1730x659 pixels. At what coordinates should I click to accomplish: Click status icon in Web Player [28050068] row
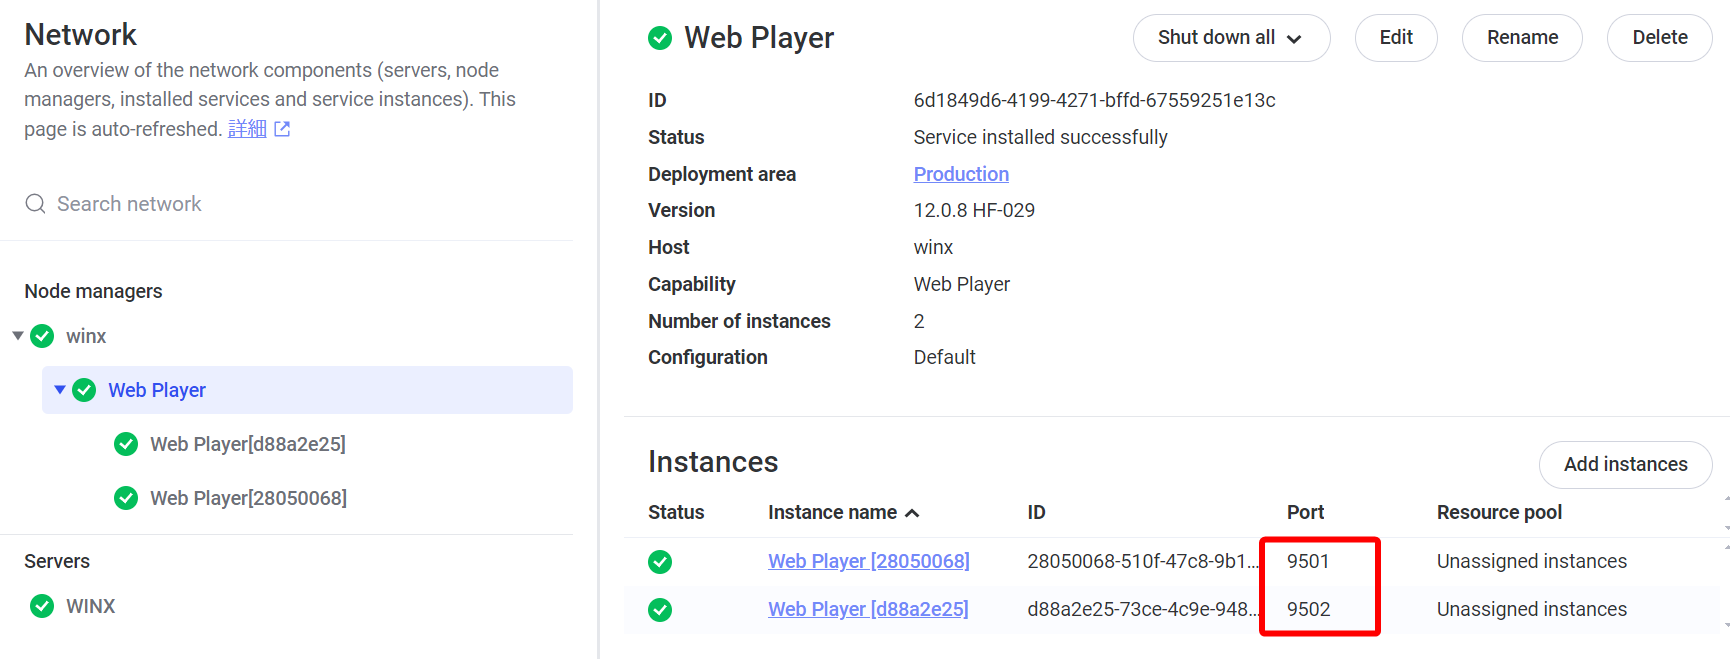tap(660, 562)
